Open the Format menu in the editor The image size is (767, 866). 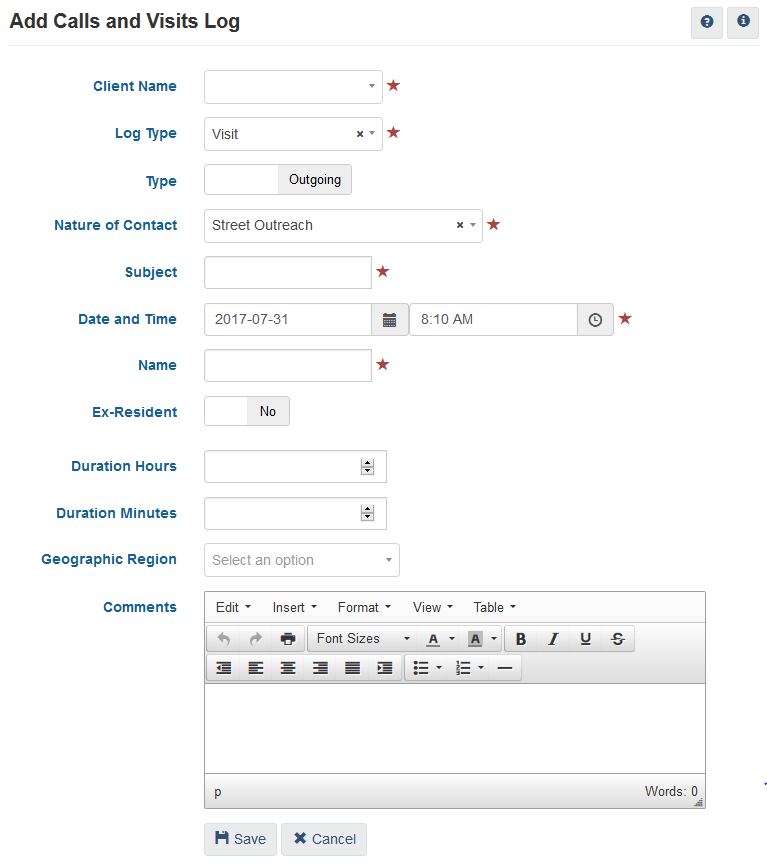pyautogui.click(x=364, y=607)
